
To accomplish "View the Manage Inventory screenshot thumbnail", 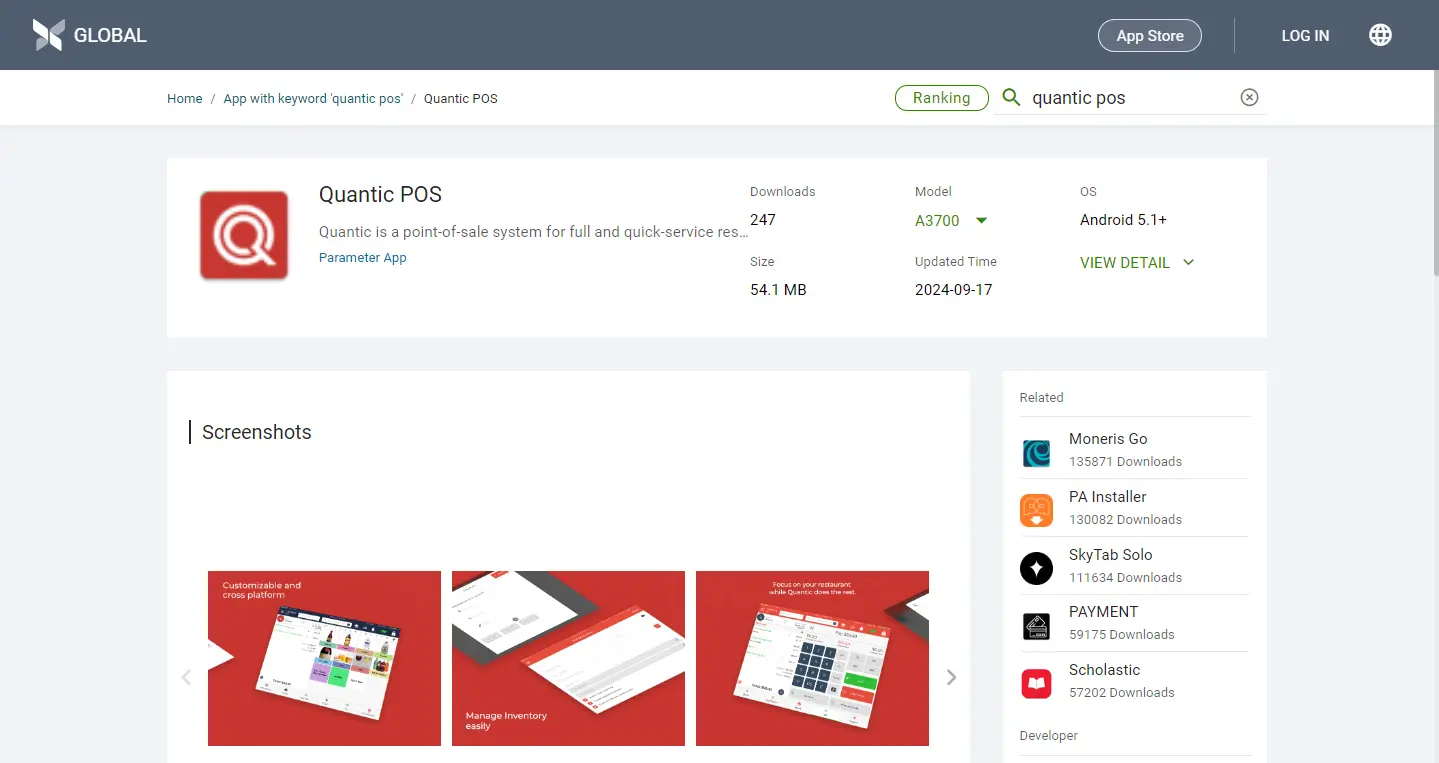I will [x=567, y=657].
